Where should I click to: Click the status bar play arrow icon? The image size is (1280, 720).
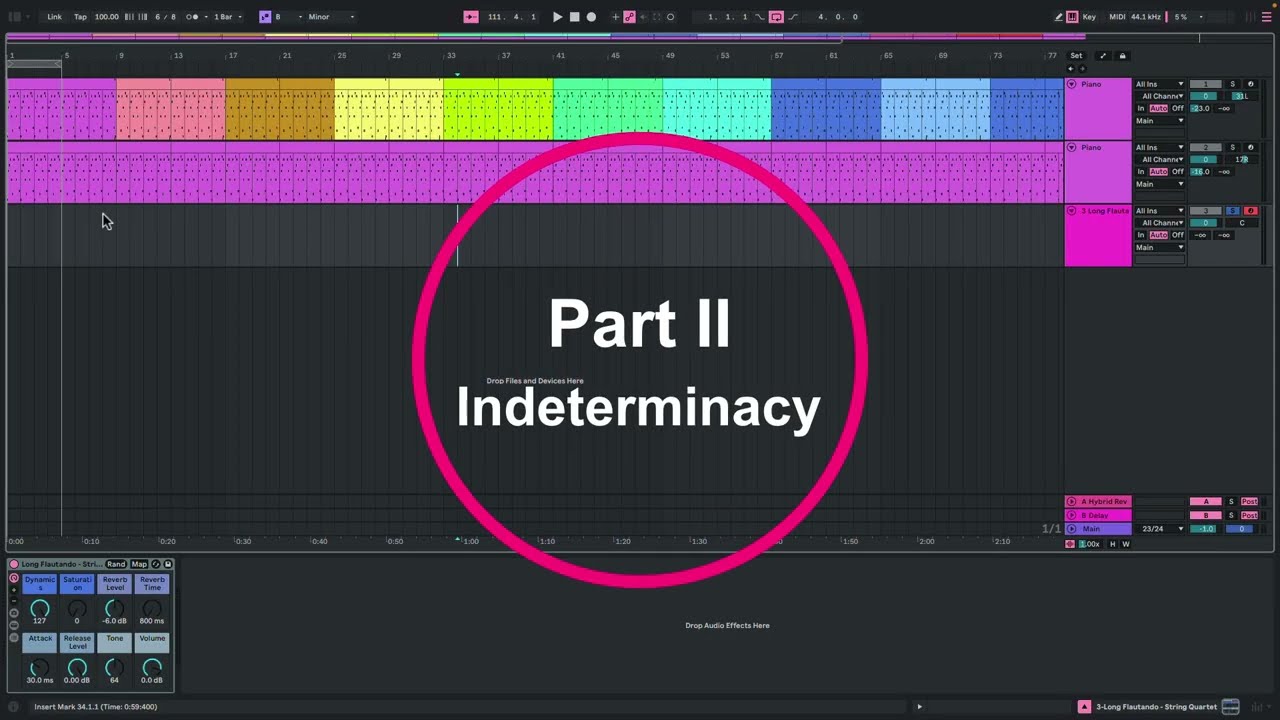point(919,707)
